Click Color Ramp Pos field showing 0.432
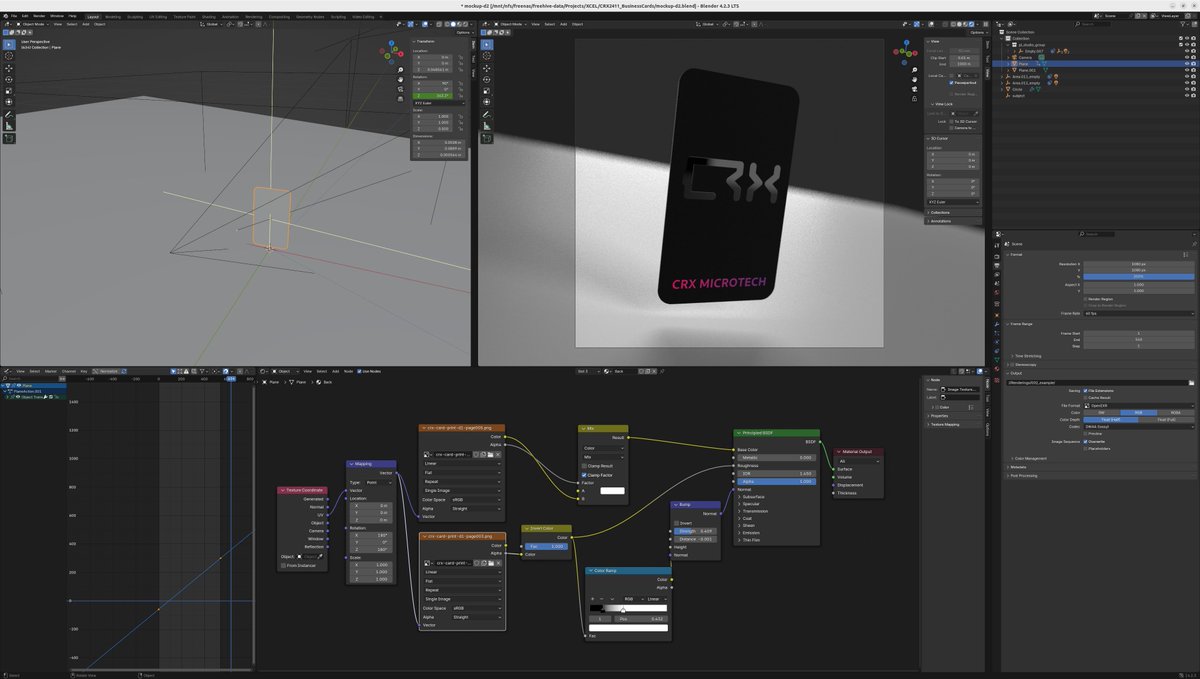Screen dimensions: 1200x679 tap(640, 618)
